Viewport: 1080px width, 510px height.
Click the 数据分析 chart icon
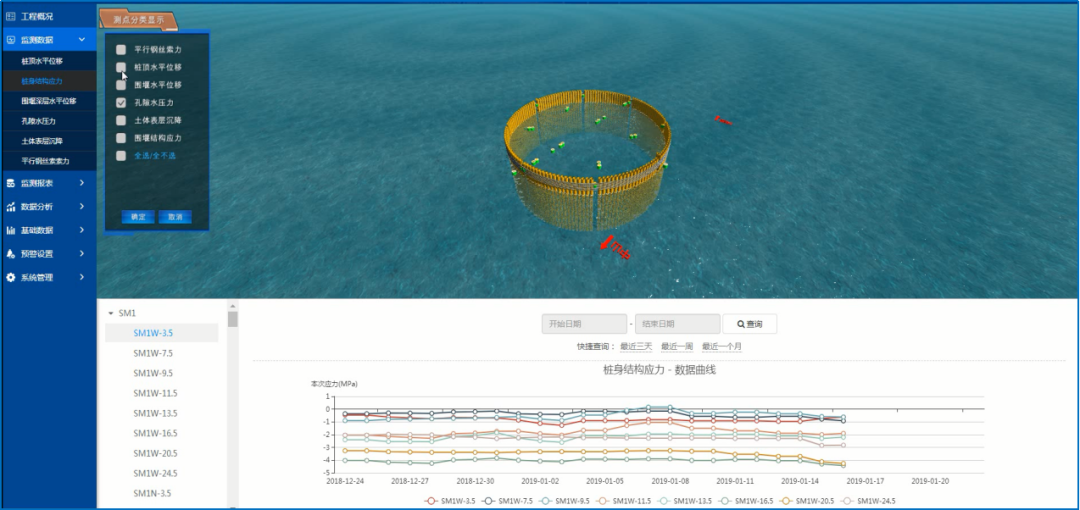[10, 207]
